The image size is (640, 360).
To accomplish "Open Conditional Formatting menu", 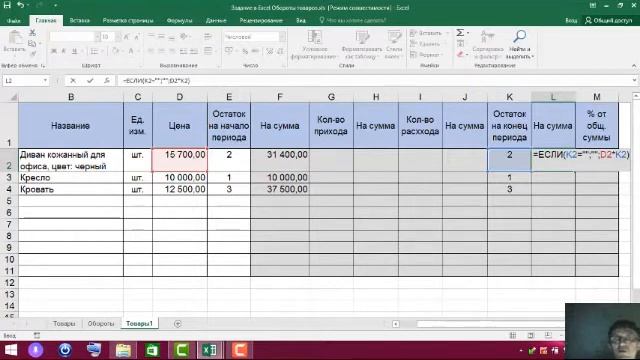I will point(314,44).
